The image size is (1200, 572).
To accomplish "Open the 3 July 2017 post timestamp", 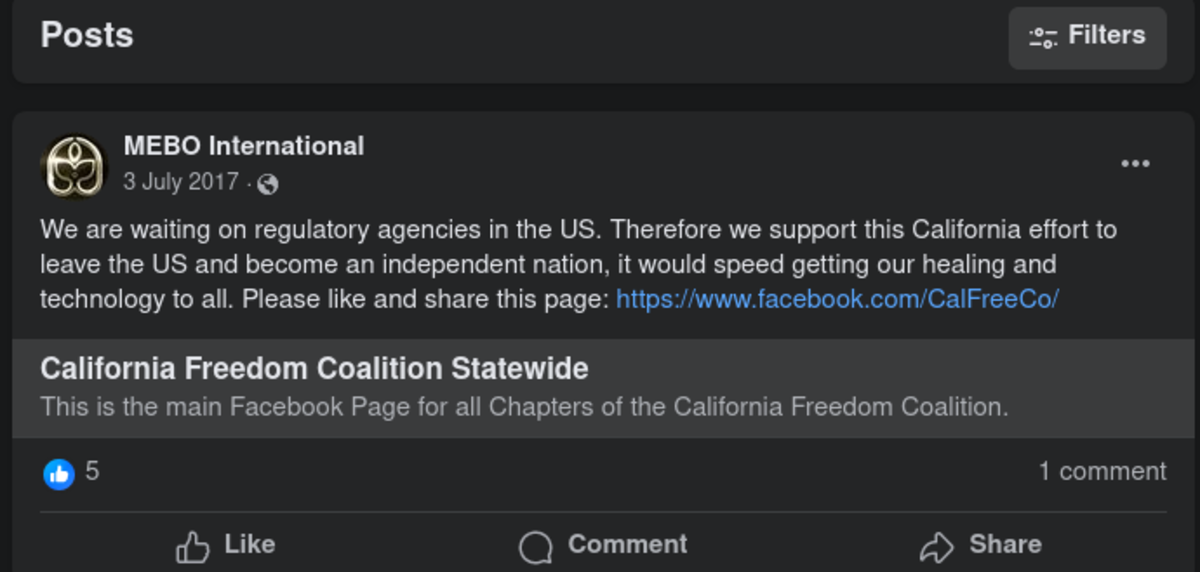I will [x=181, y=182].
